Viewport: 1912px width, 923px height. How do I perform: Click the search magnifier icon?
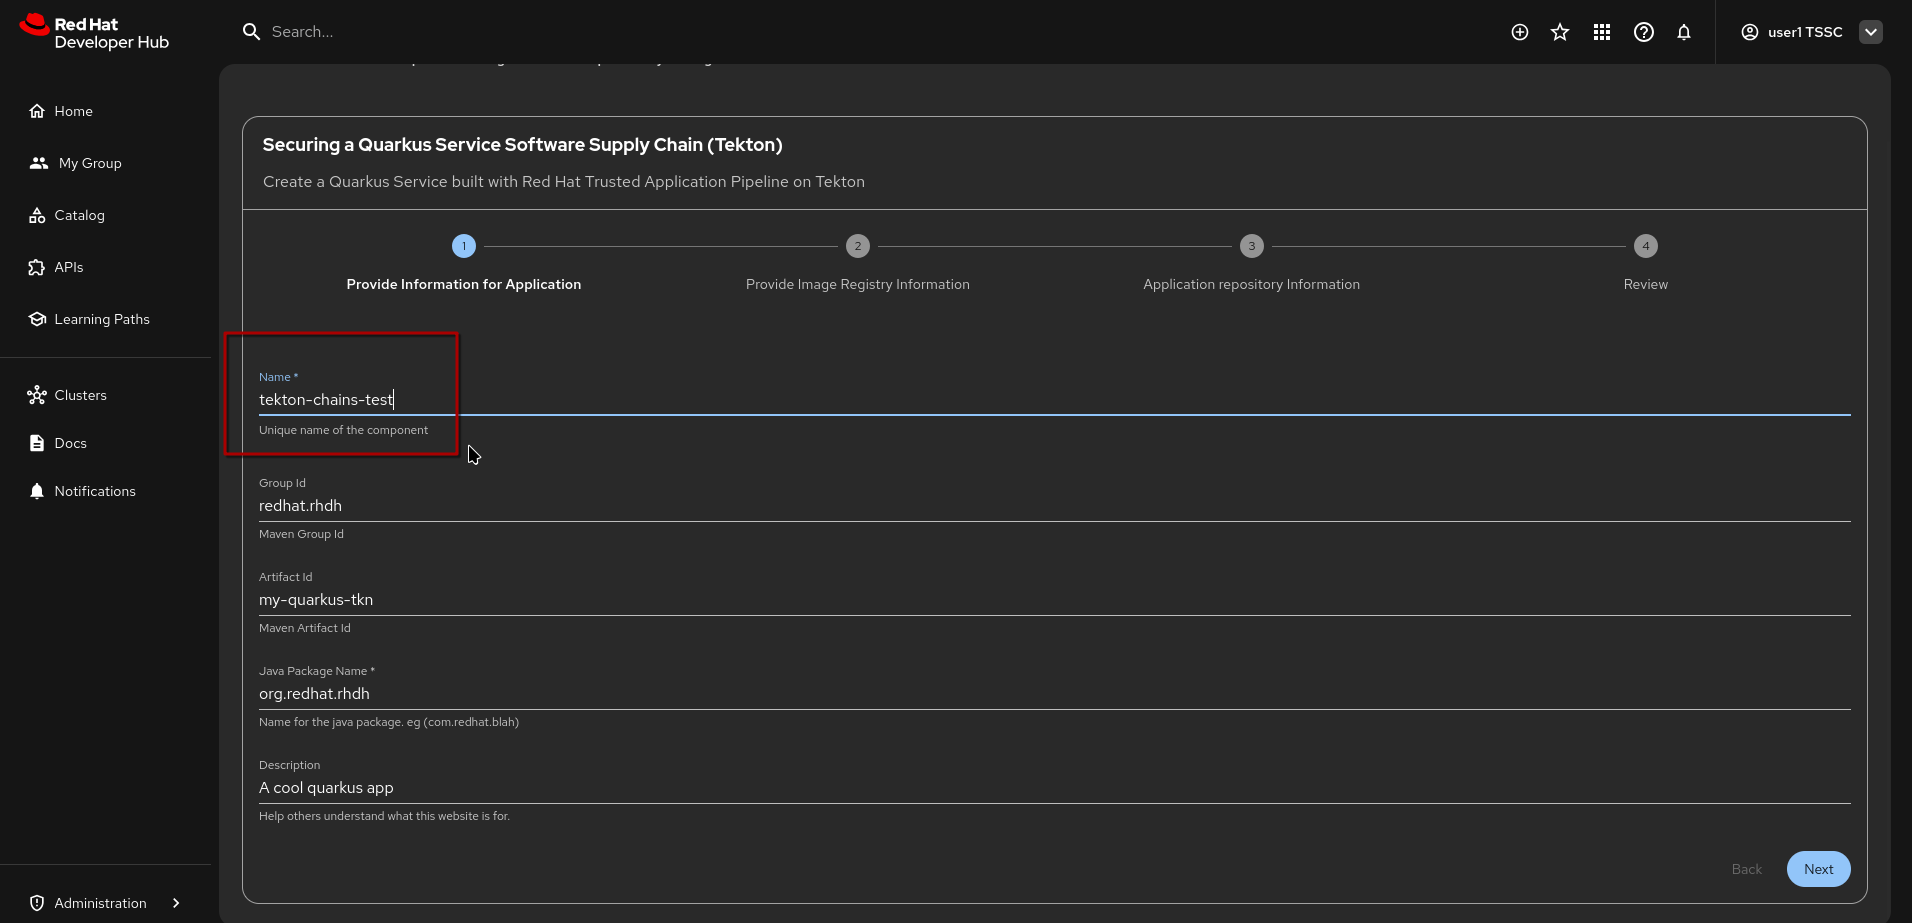(251, 32)
